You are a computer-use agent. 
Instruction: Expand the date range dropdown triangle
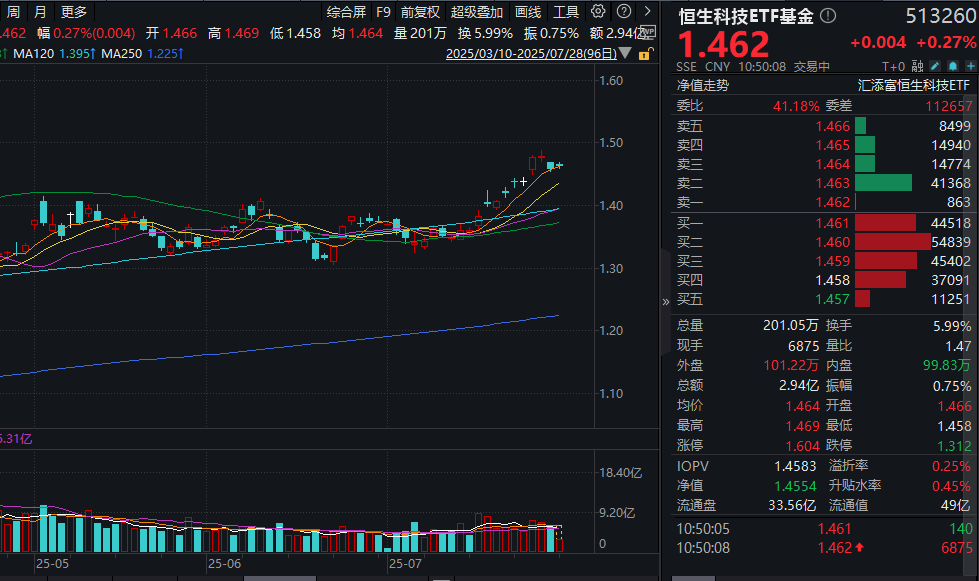[625, 54]
